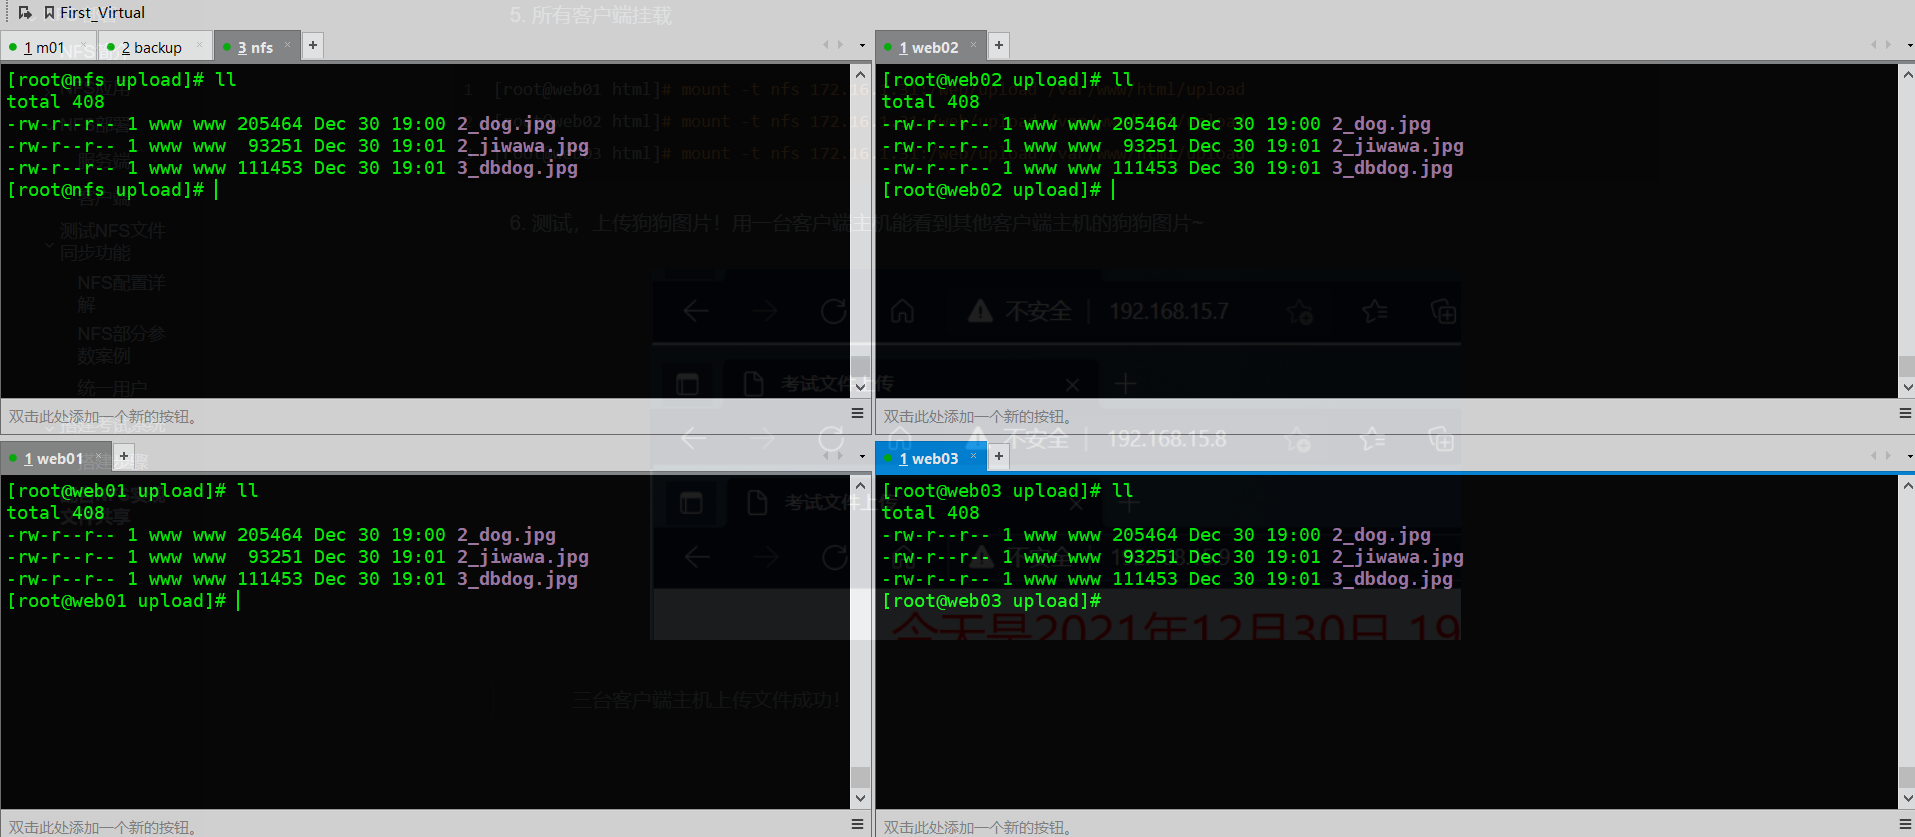The height and width of the screenshot is (837, 1915).
Task: Select the 3 nfs tab
Action: 255,47
